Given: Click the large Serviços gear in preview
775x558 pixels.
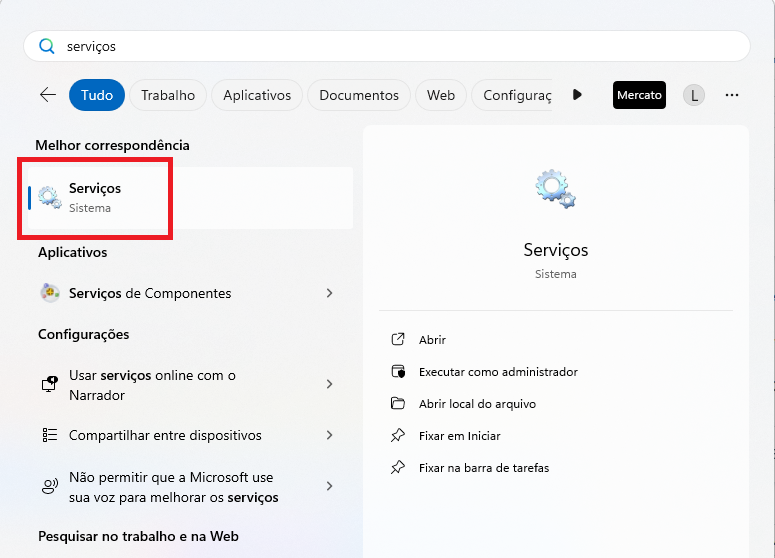Looking at the screenshot, I should [556, 189].
